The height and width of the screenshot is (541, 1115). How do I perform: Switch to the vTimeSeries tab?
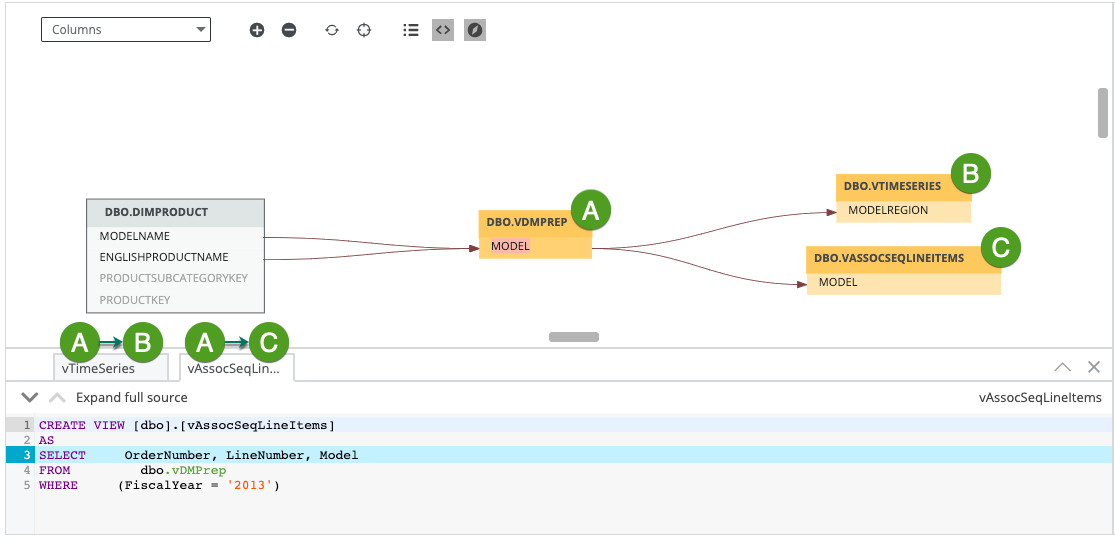[98, 369]
